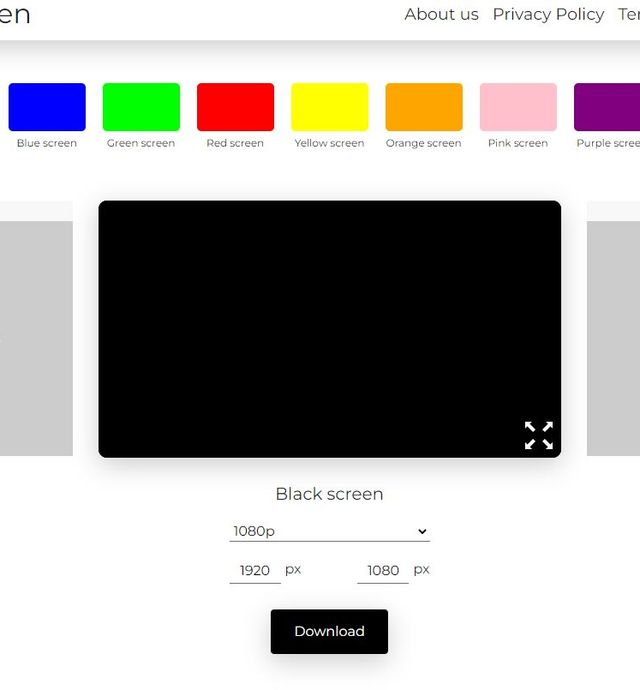Open the About us page

coord(441,14)
